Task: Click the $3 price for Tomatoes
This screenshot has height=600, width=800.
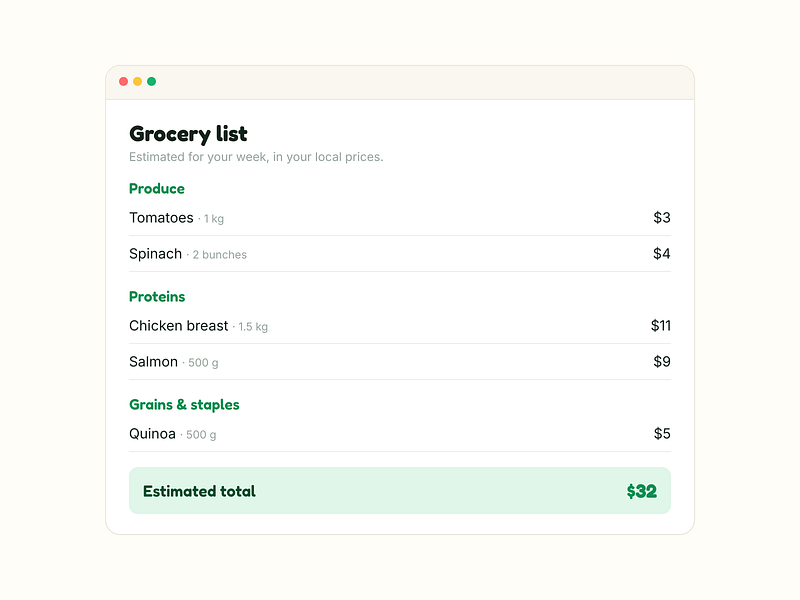Action: pyautogui.click(x=662, y=218)
